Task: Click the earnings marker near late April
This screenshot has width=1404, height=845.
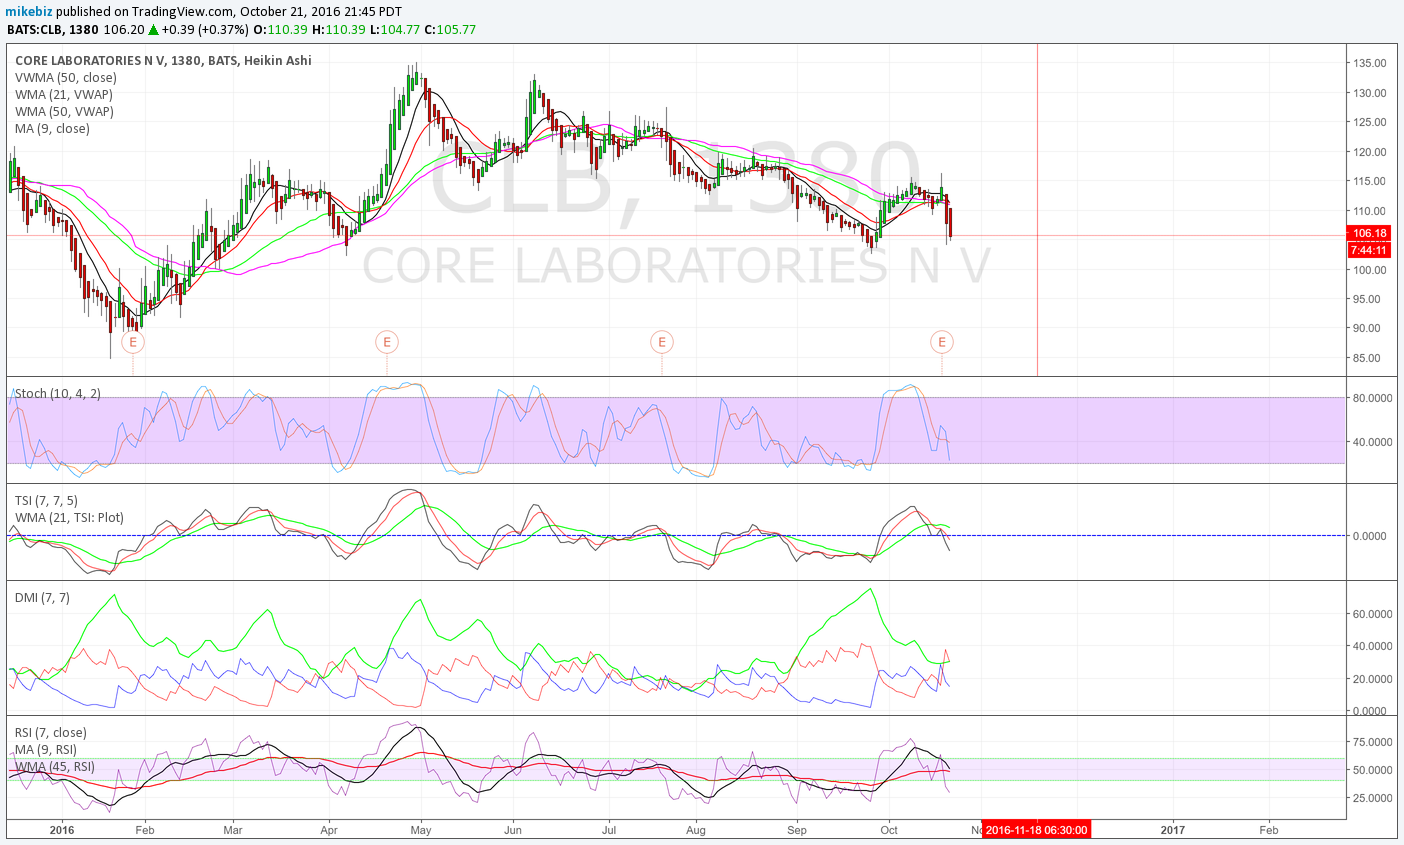Action: tap(387, 342)
